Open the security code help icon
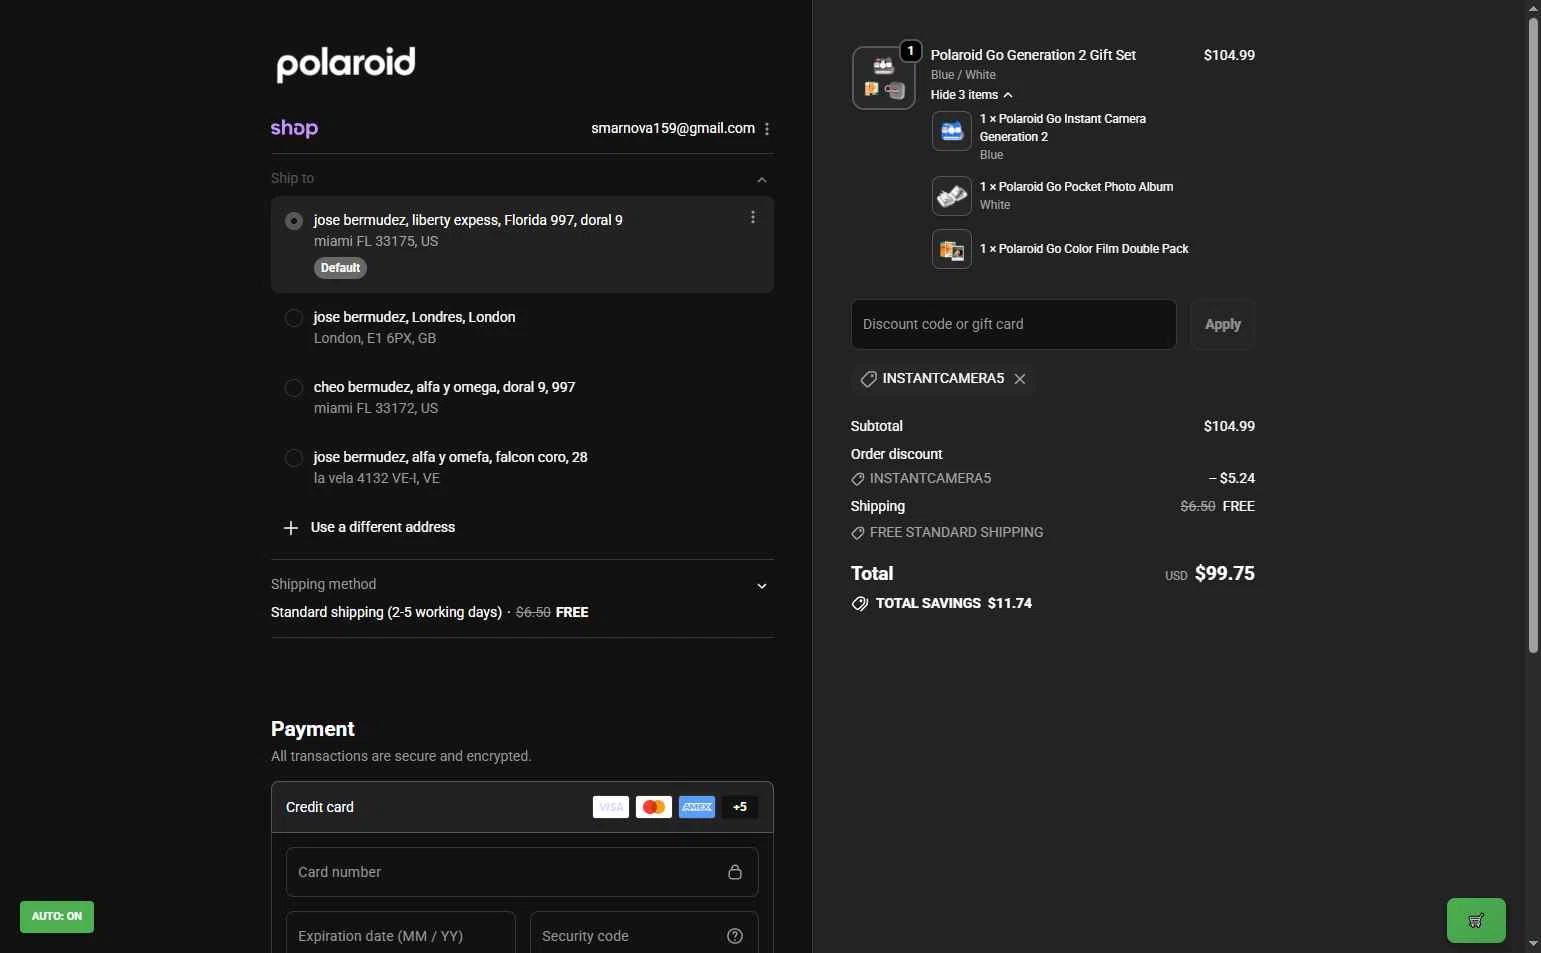This screenshot has height=953, width=1541. tap(735, 936)
